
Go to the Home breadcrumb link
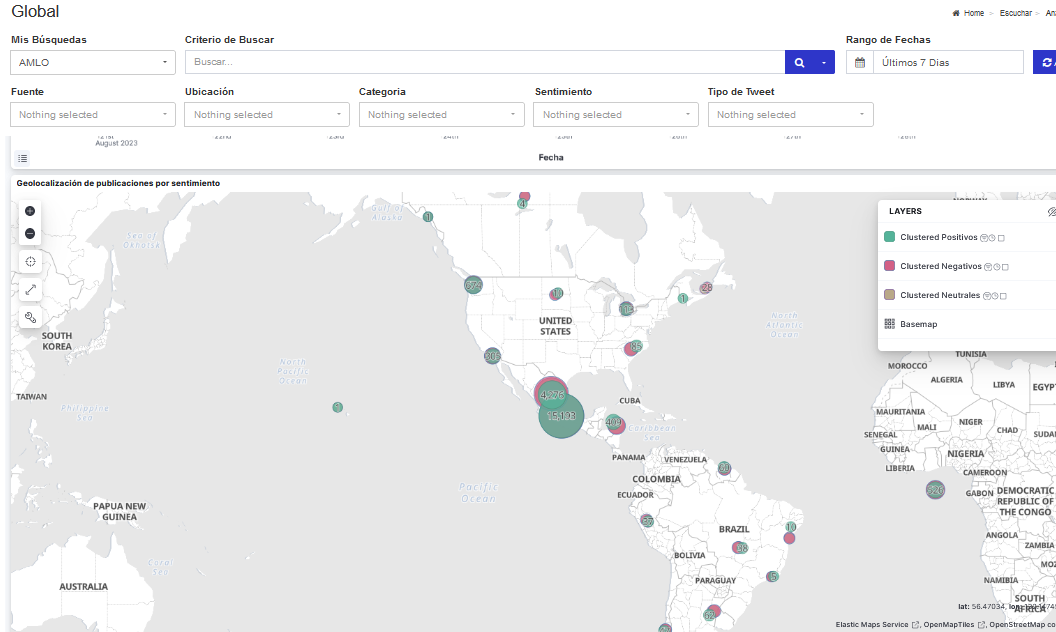[x=973, y=13]
